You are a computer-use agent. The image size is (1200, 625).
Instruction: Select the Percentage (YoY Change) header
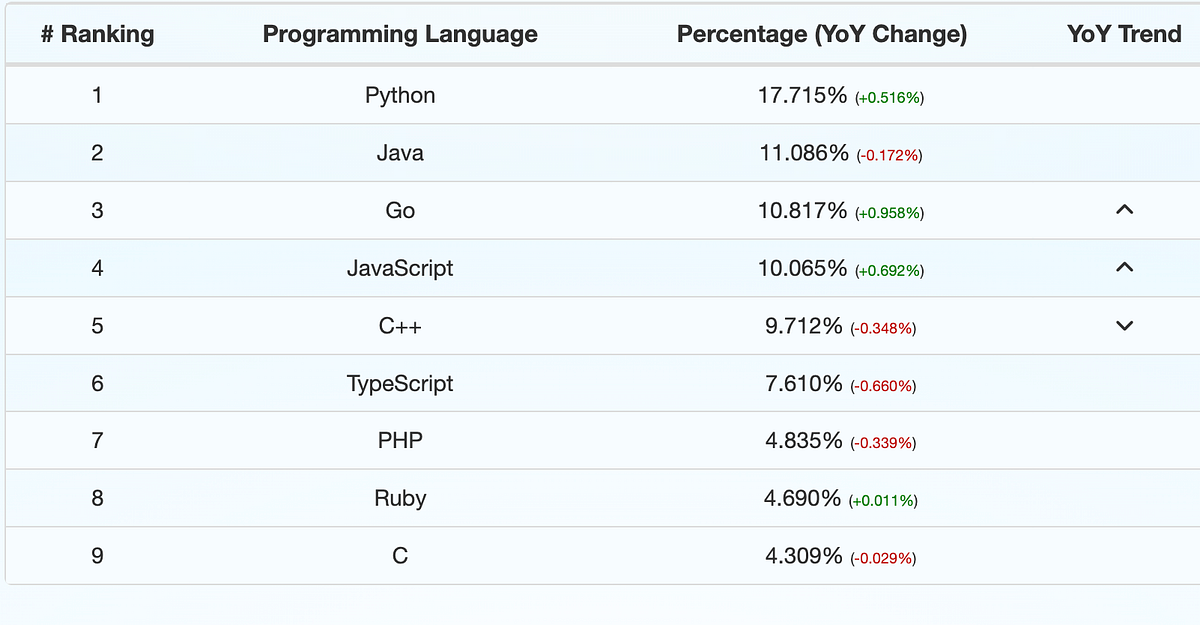click(x=823, y=33)
